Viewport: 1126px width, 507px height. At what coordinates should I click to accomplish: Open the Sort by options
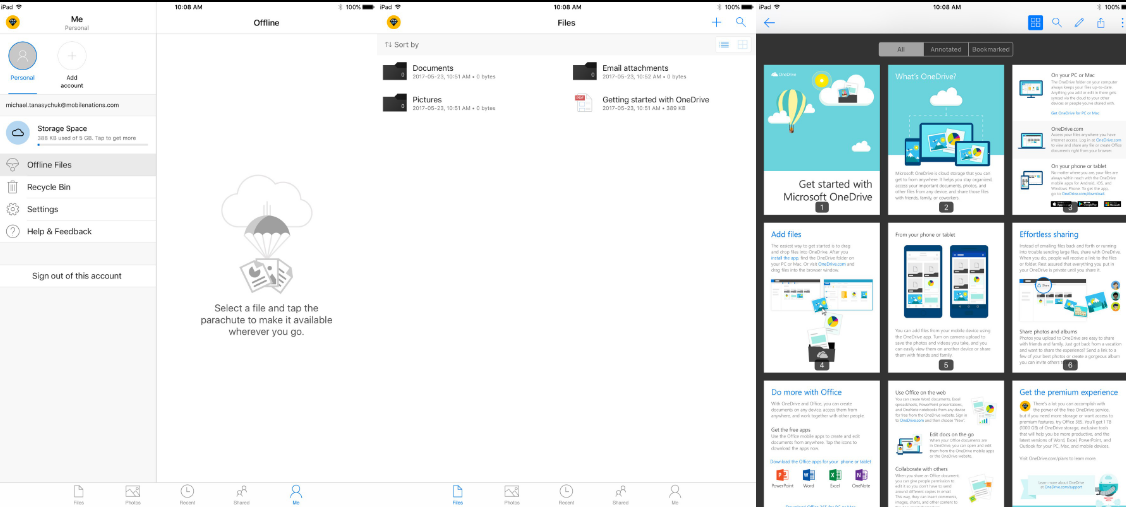(x=402, y=45)
